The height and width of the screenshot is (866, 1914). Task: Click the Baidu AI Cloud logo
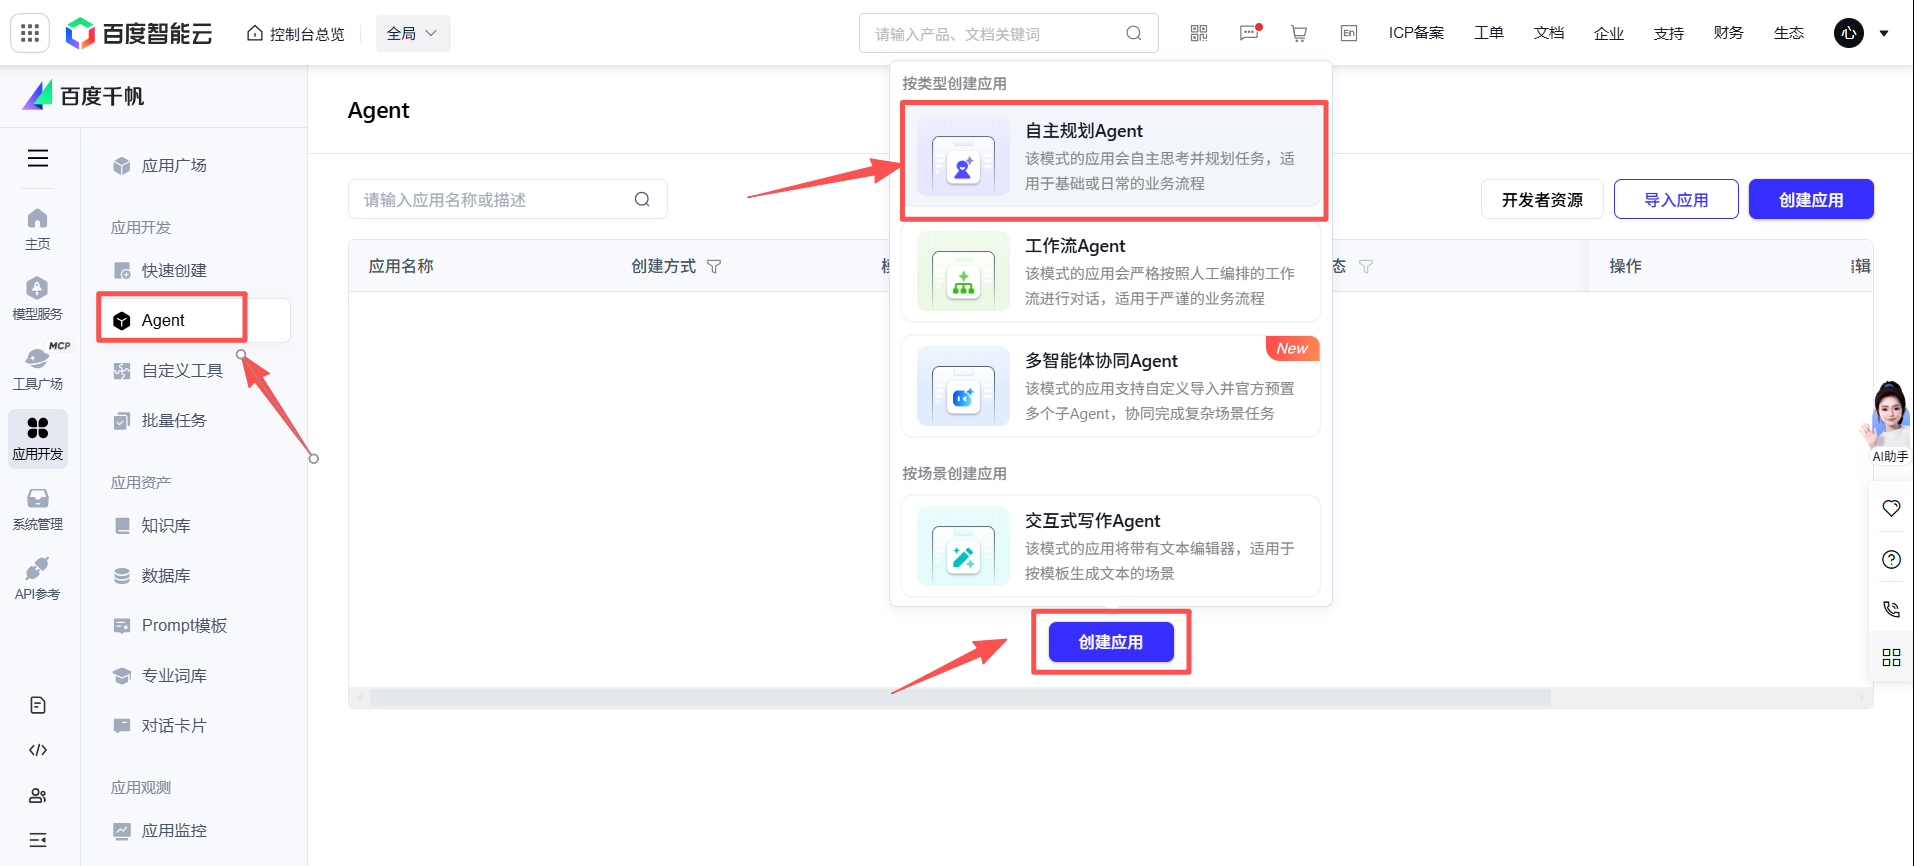(139, 33)
